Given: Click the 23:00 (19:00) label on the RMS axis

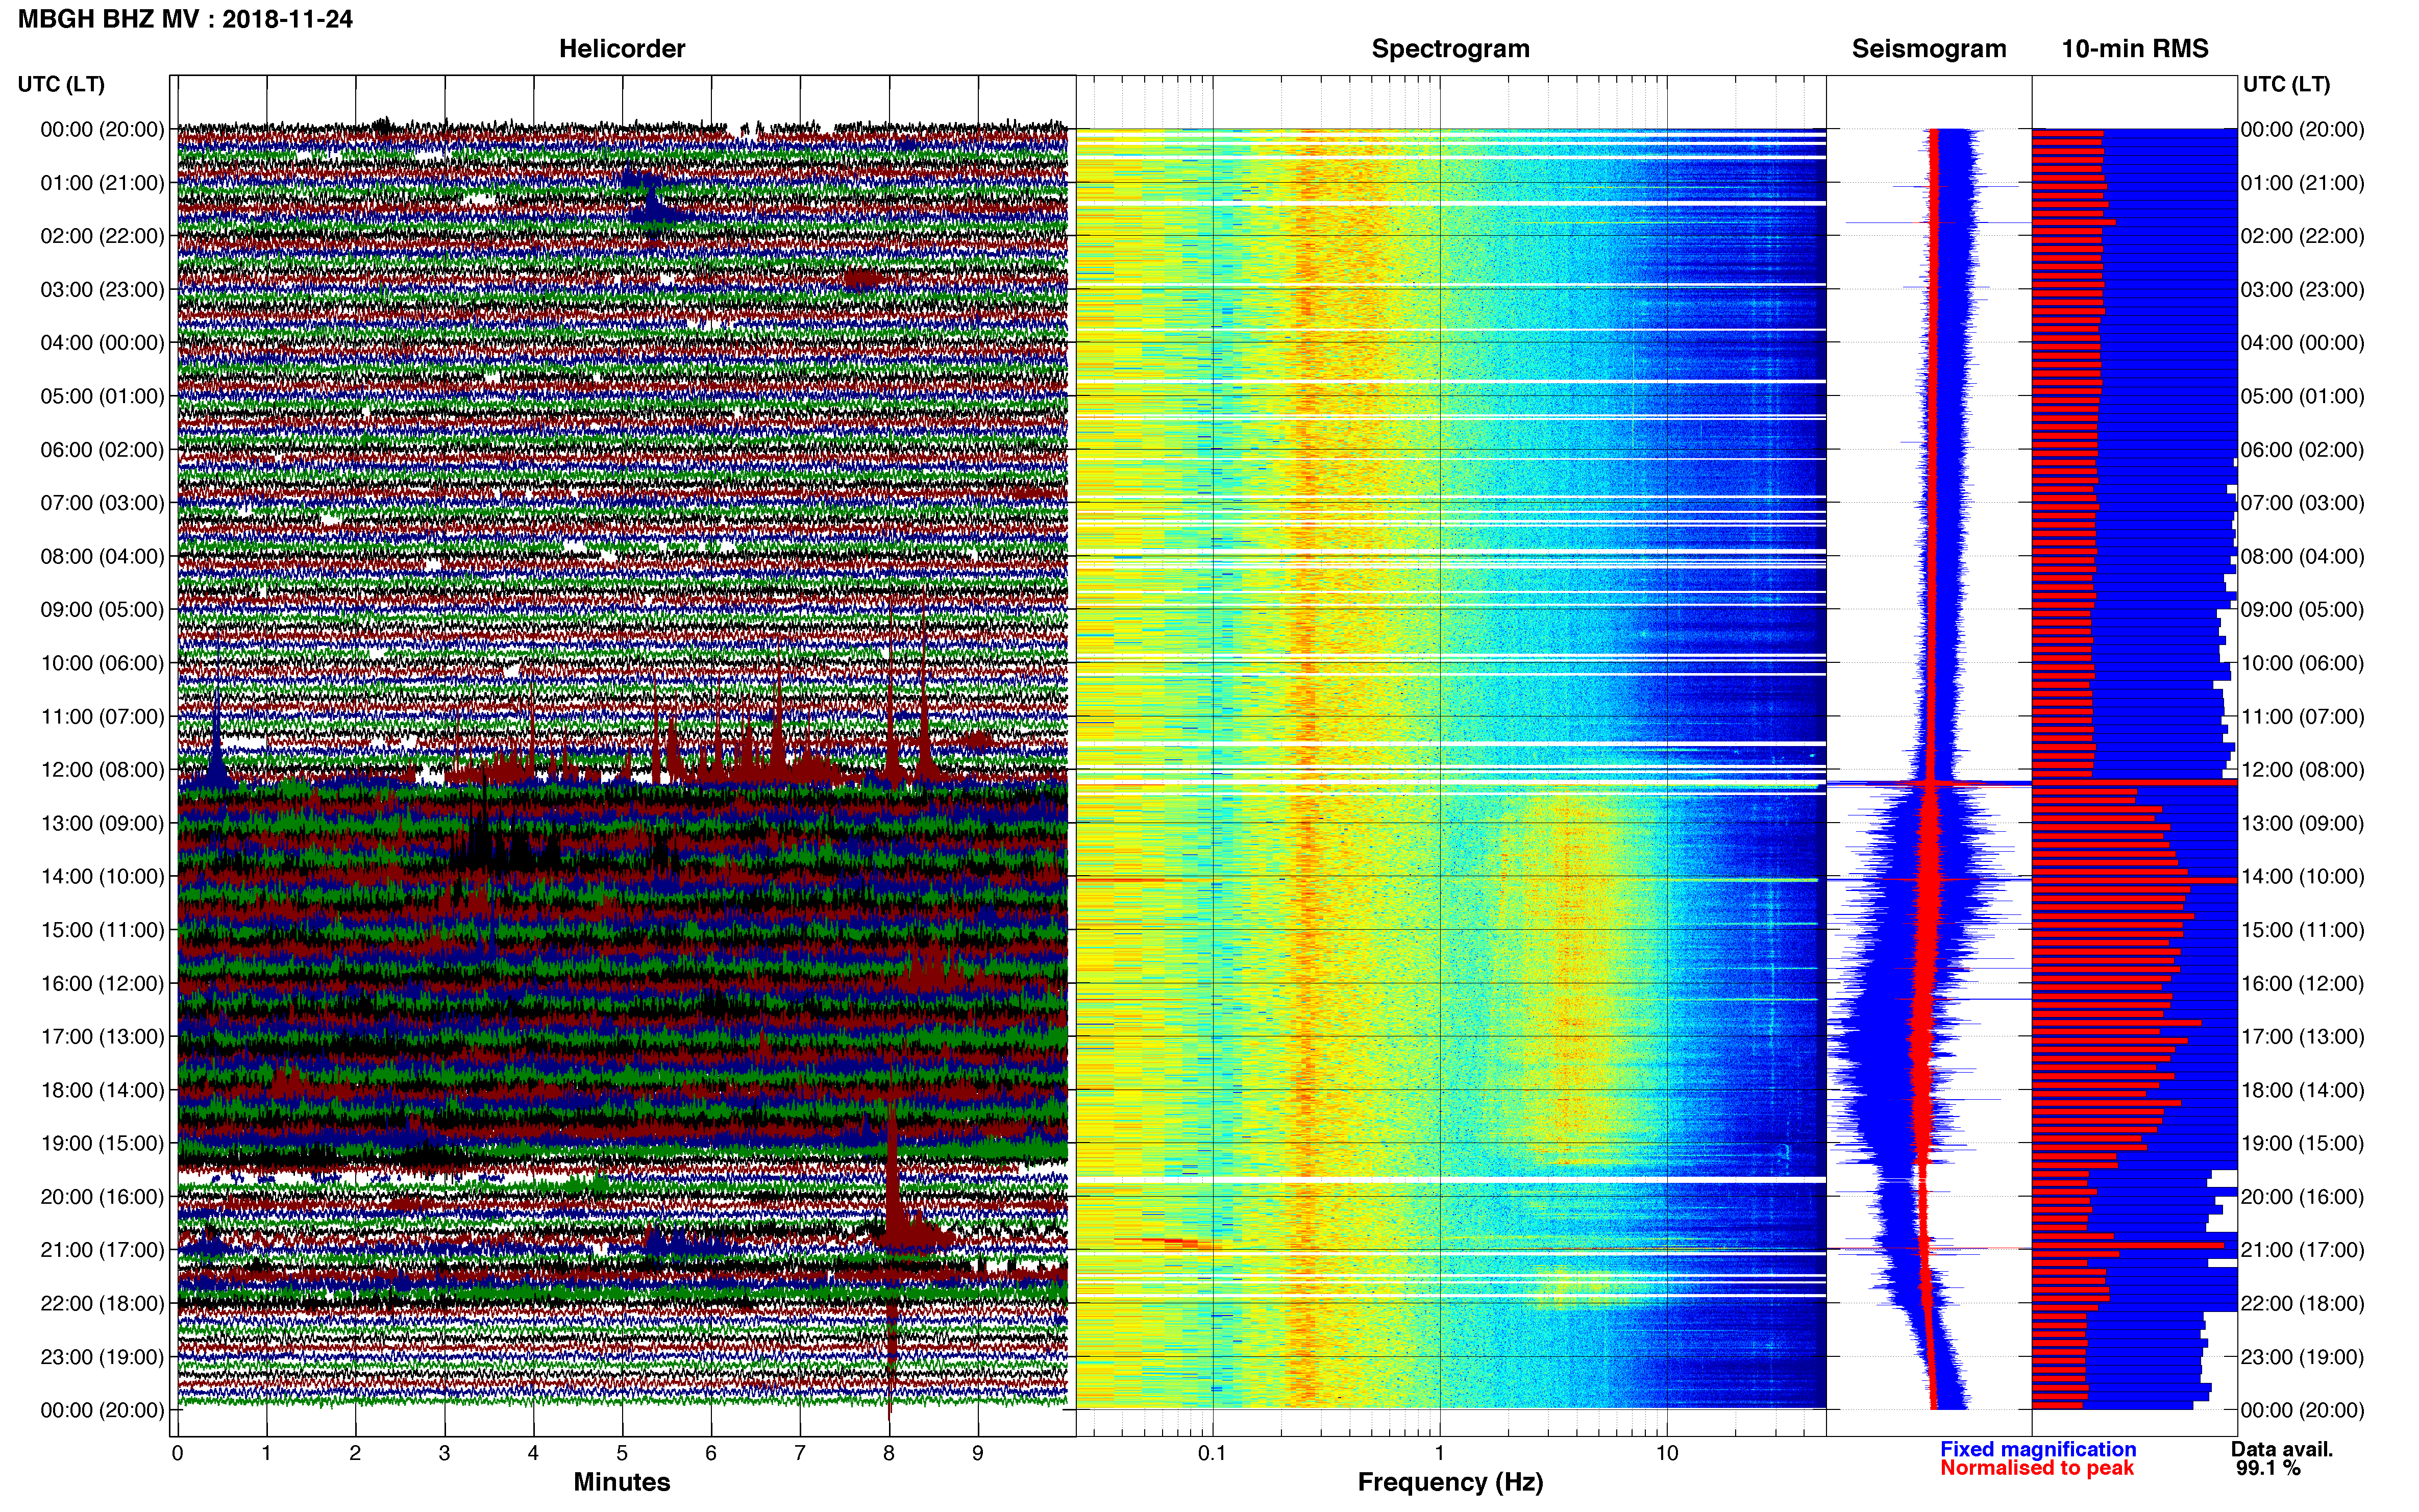Looking at the screenshot, I should pos(2303,1356).
